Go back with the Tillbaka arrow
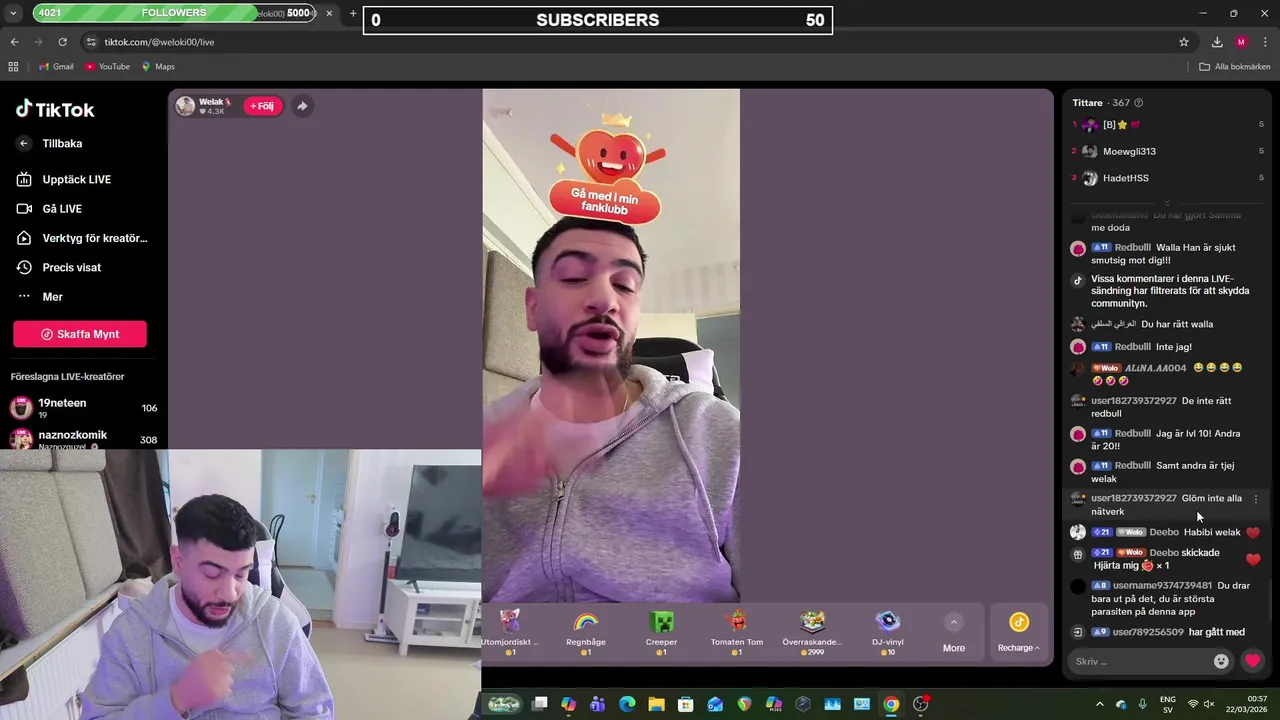 [24, 143]
